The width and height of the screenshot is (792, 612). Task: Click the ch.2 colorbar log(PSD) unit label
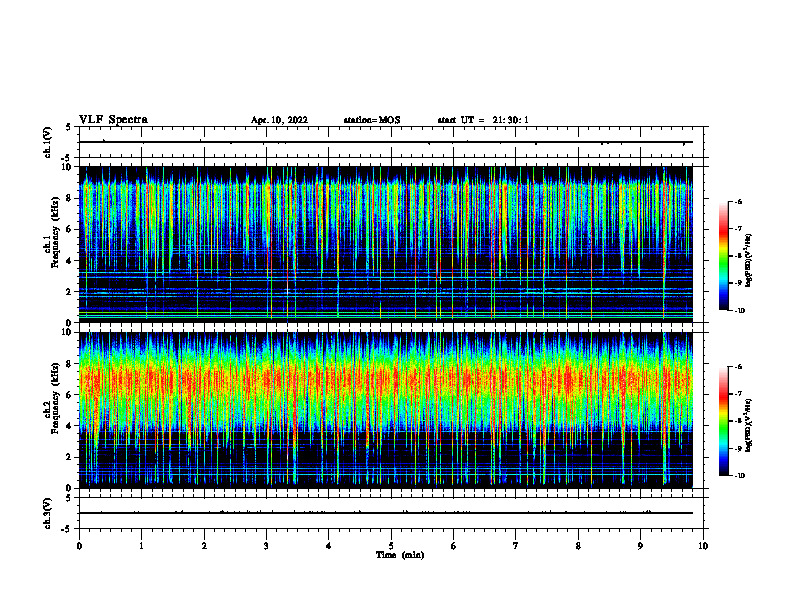pyautogui.click(x=749, y=426)
